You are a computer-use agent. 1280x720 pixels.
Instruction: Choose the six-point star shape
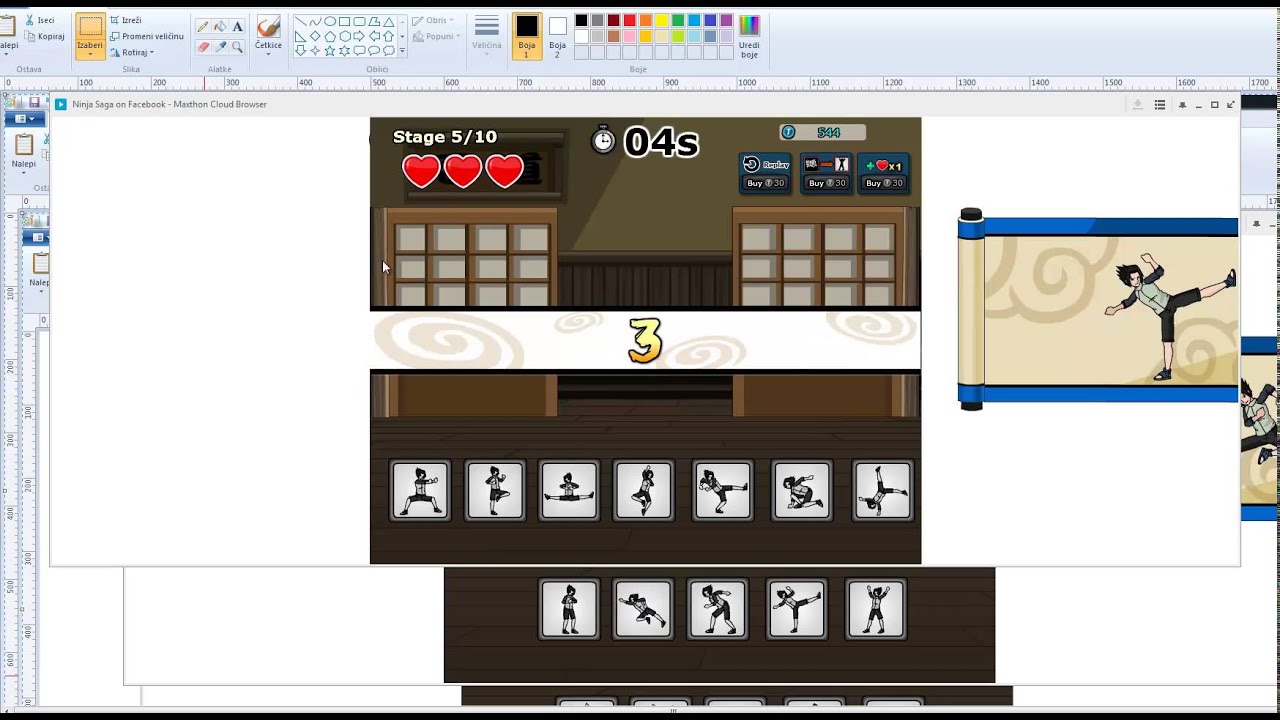coord(345,51)
